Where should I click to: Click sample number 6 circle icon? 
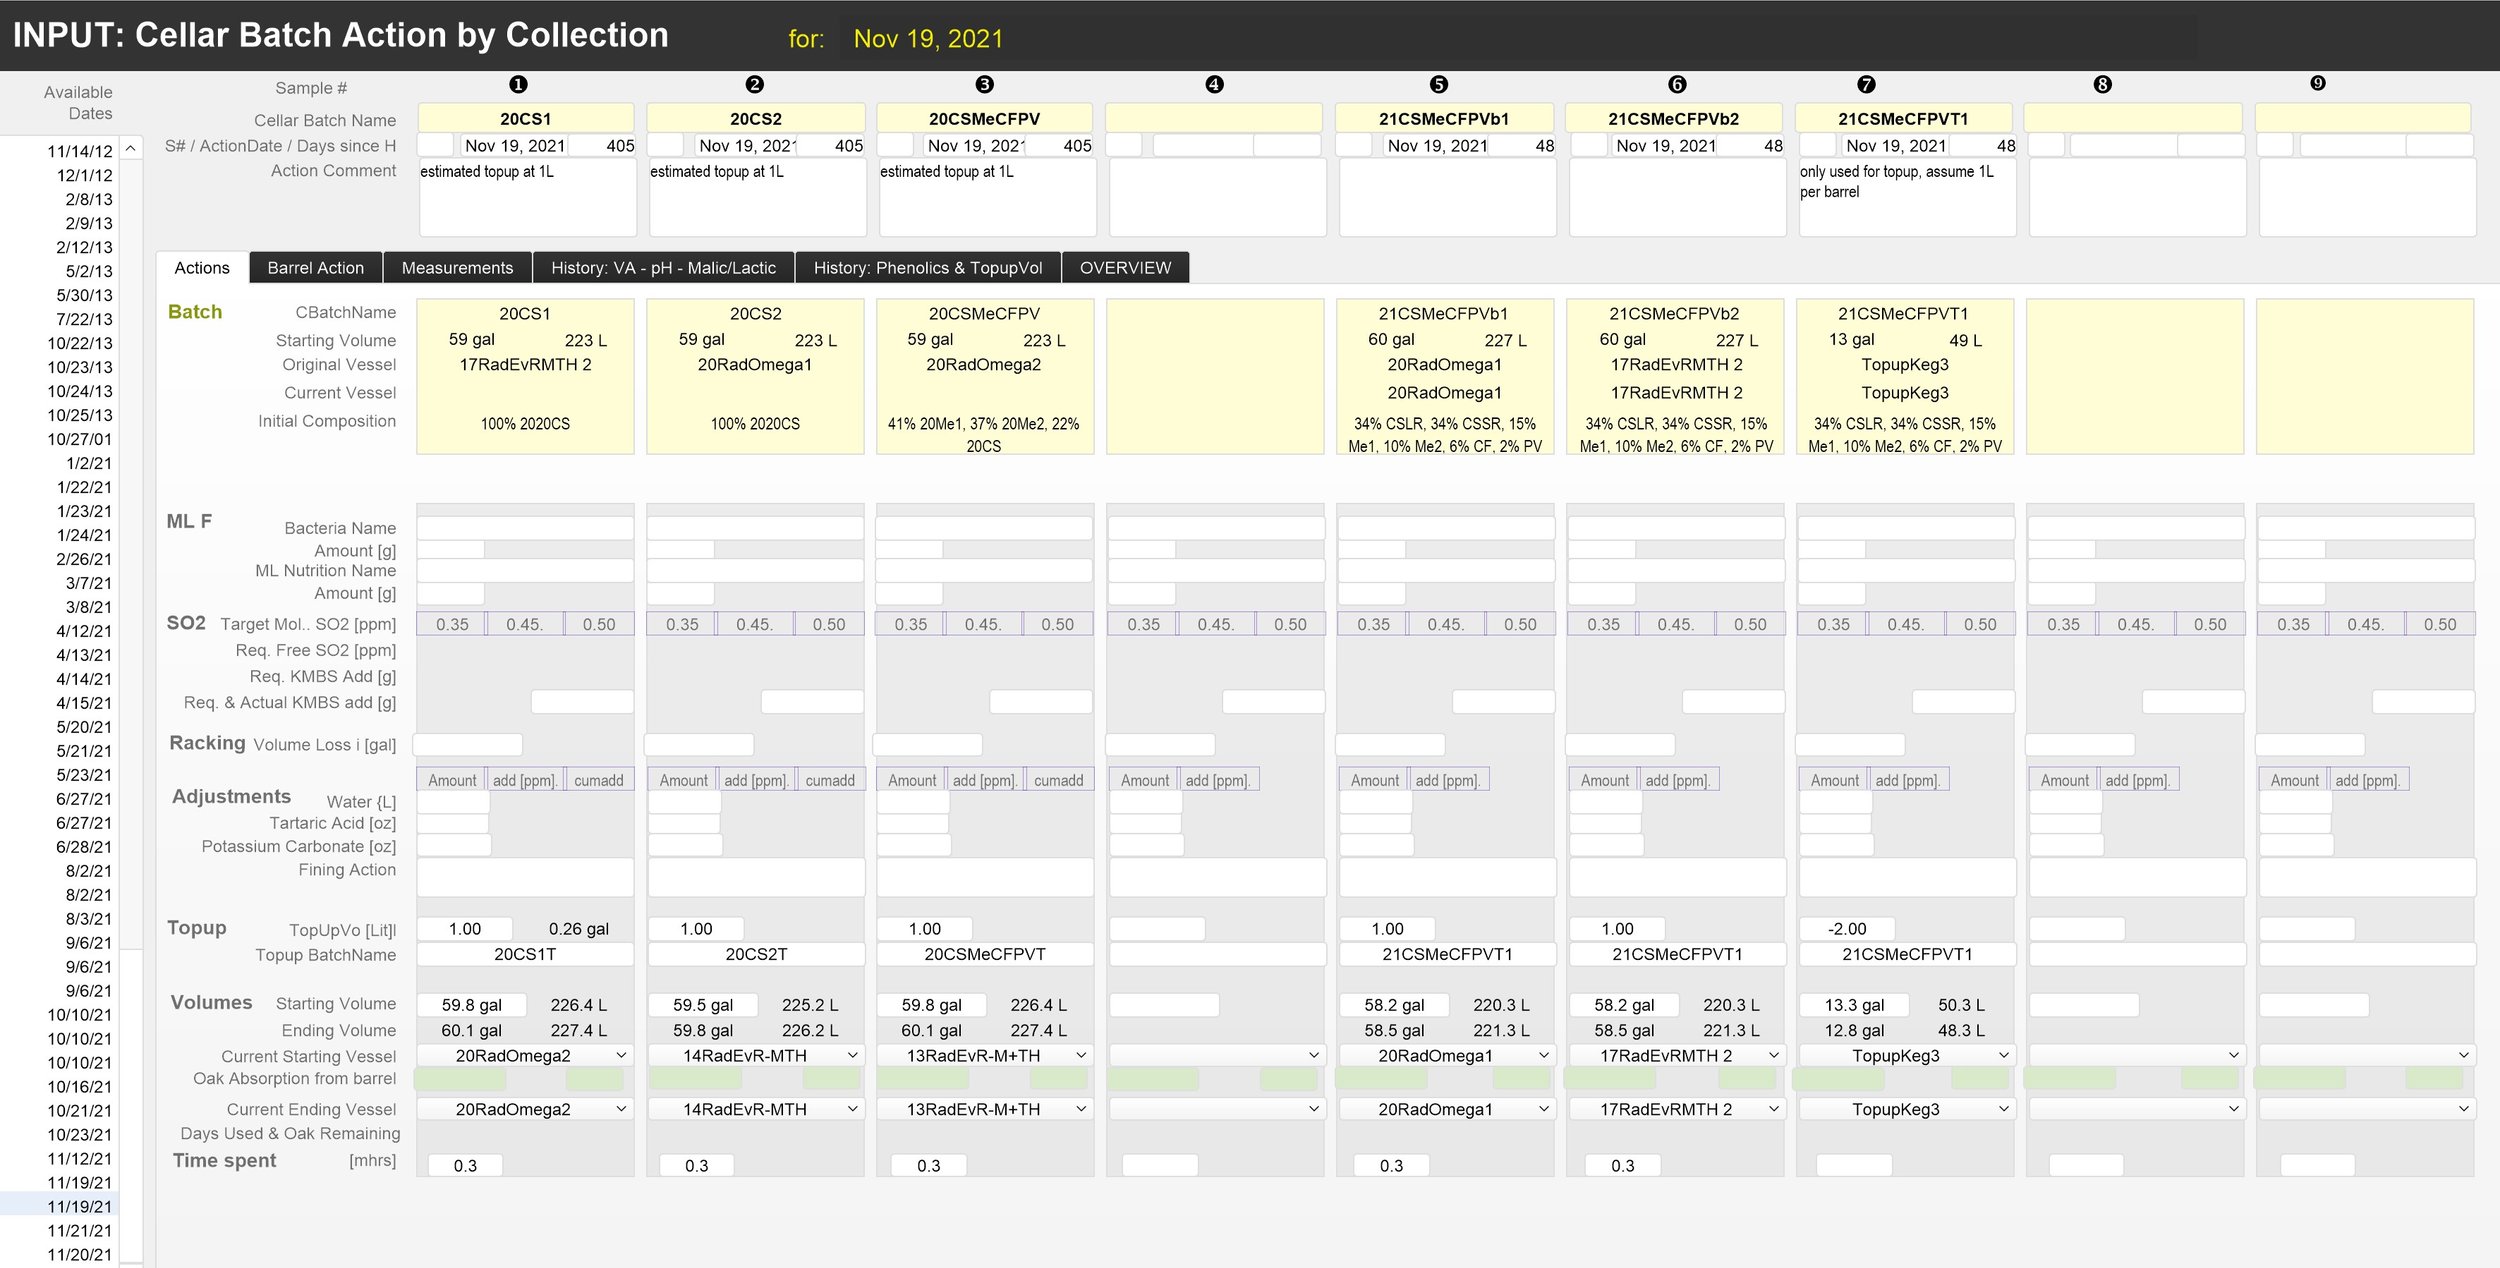click(x=1678, y=85)
